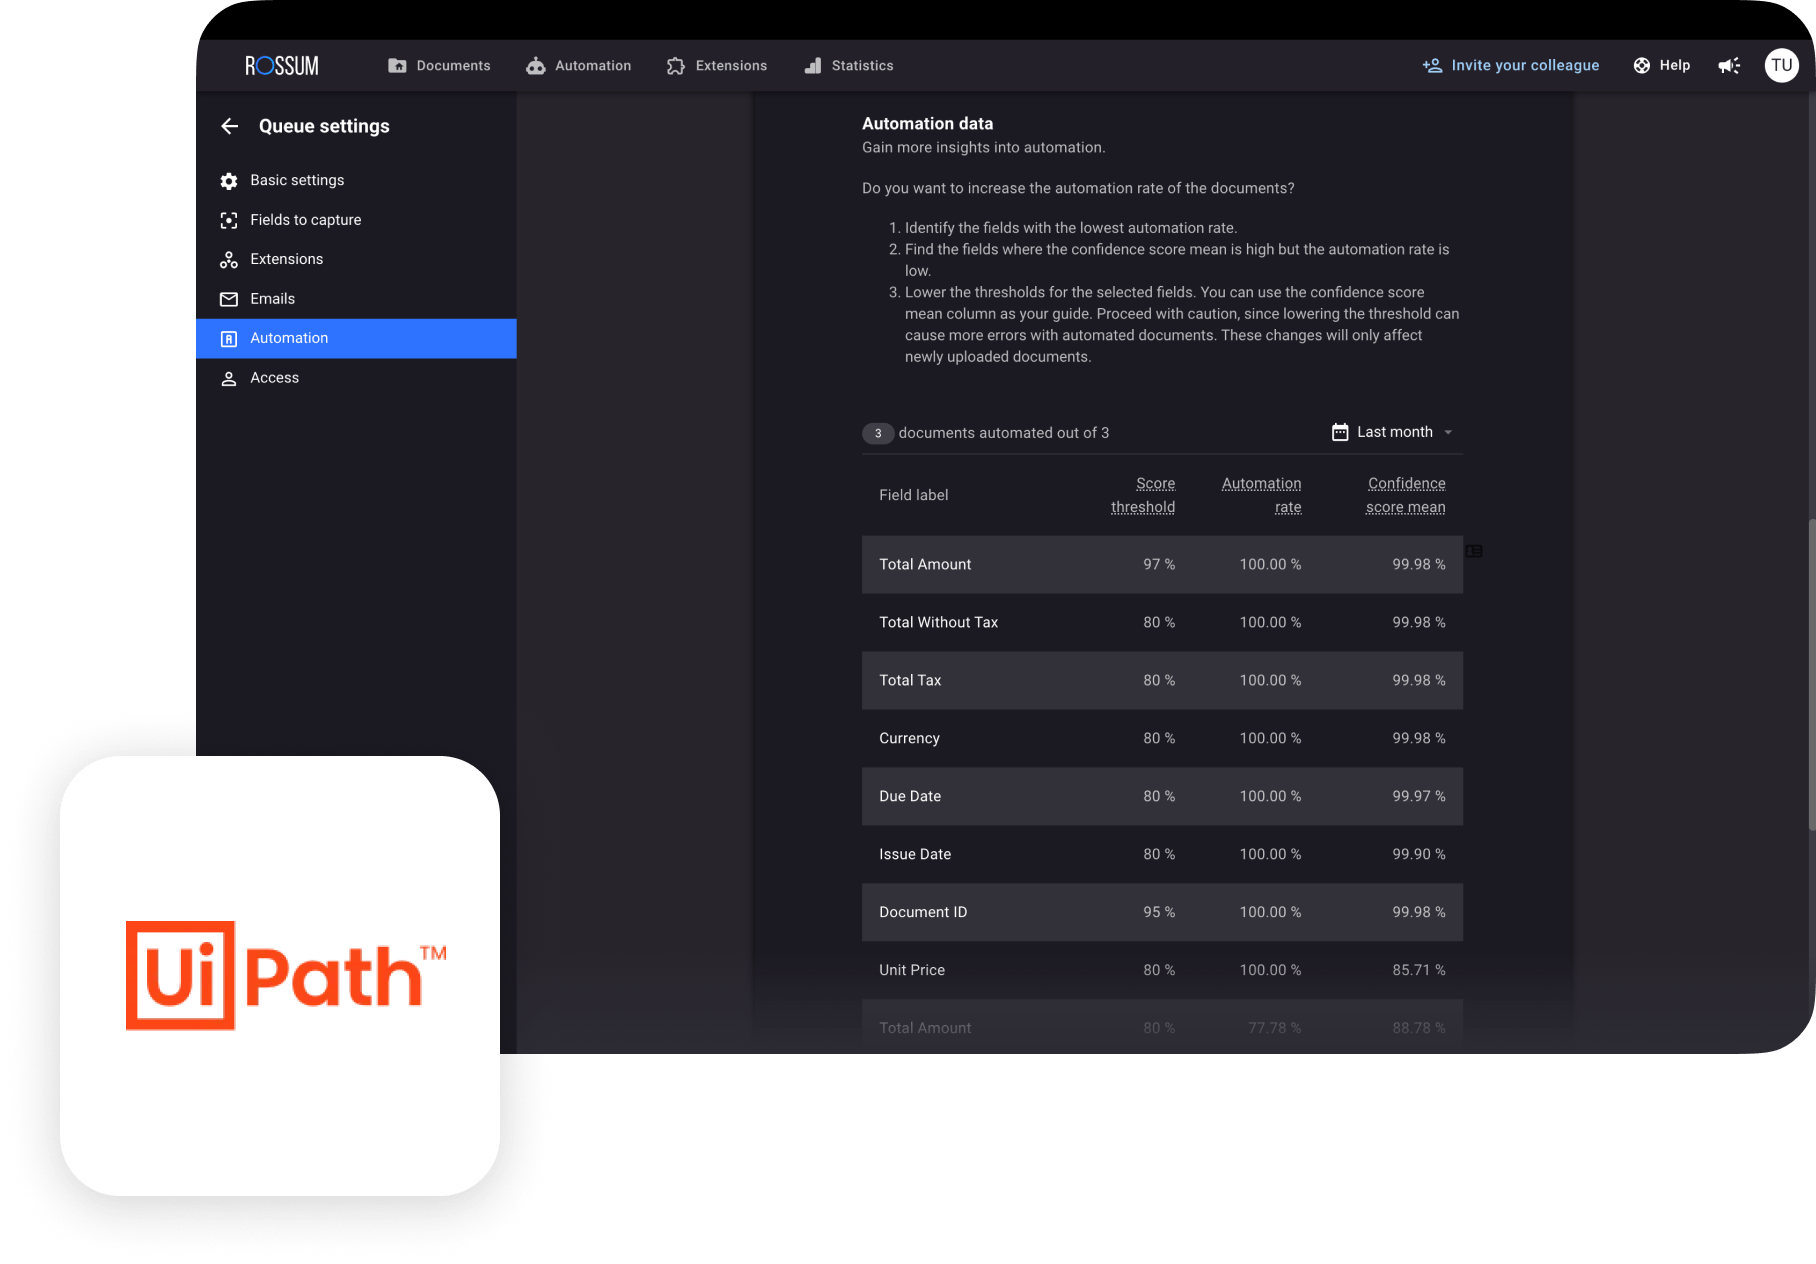Click the TU user avatar

(1781, 66)
